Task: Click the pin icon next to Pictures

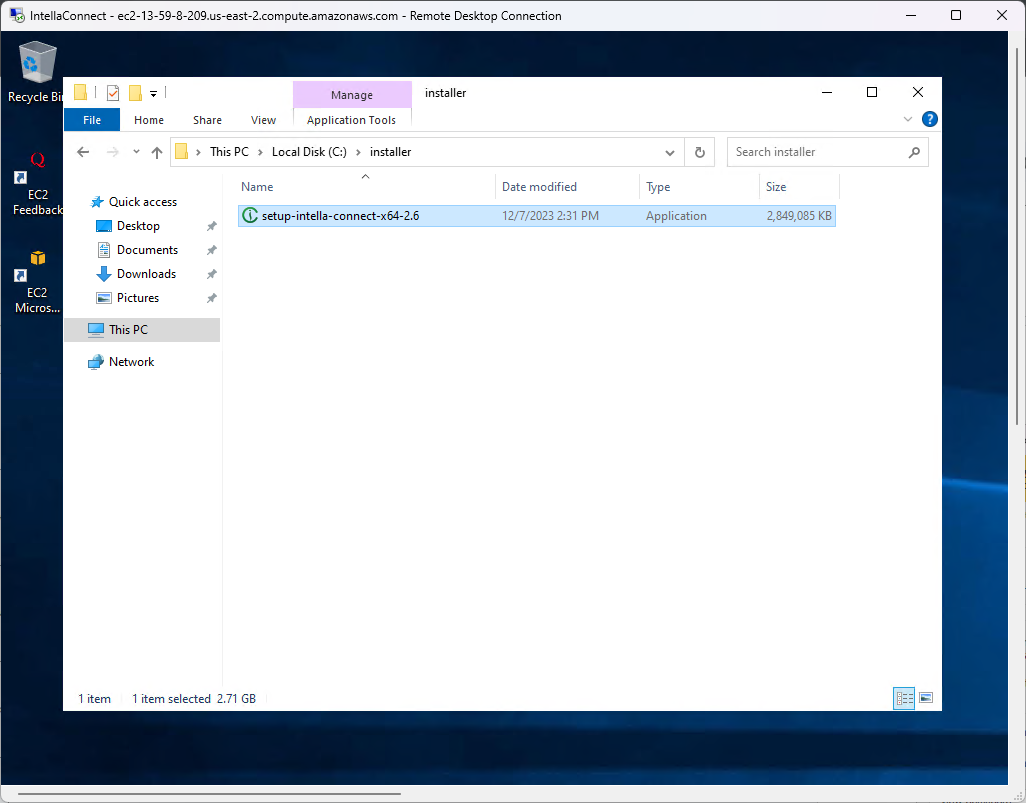Action: click(211, 298)
